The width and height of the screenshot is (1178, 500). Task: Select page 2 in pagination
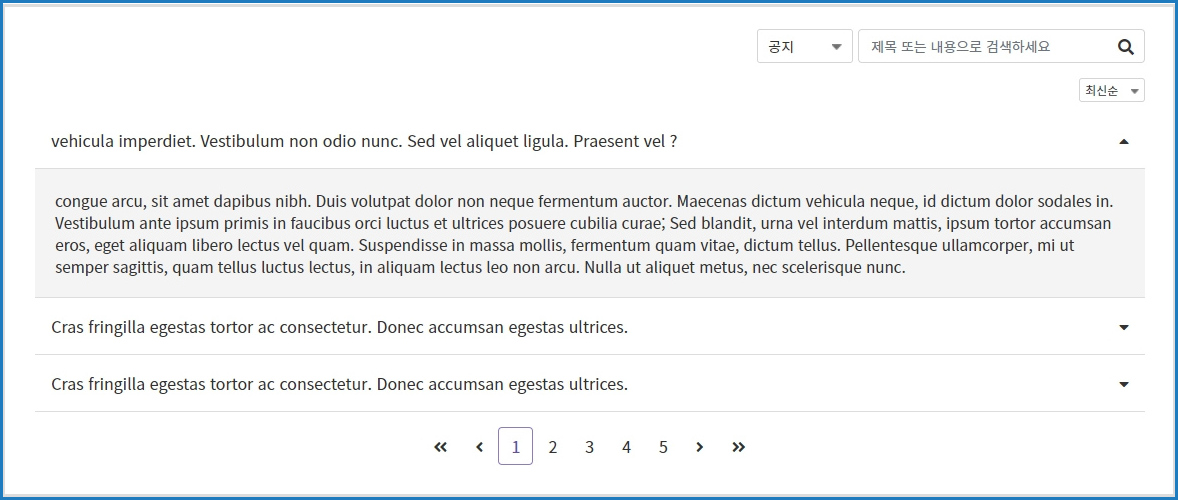pos(552,447)
